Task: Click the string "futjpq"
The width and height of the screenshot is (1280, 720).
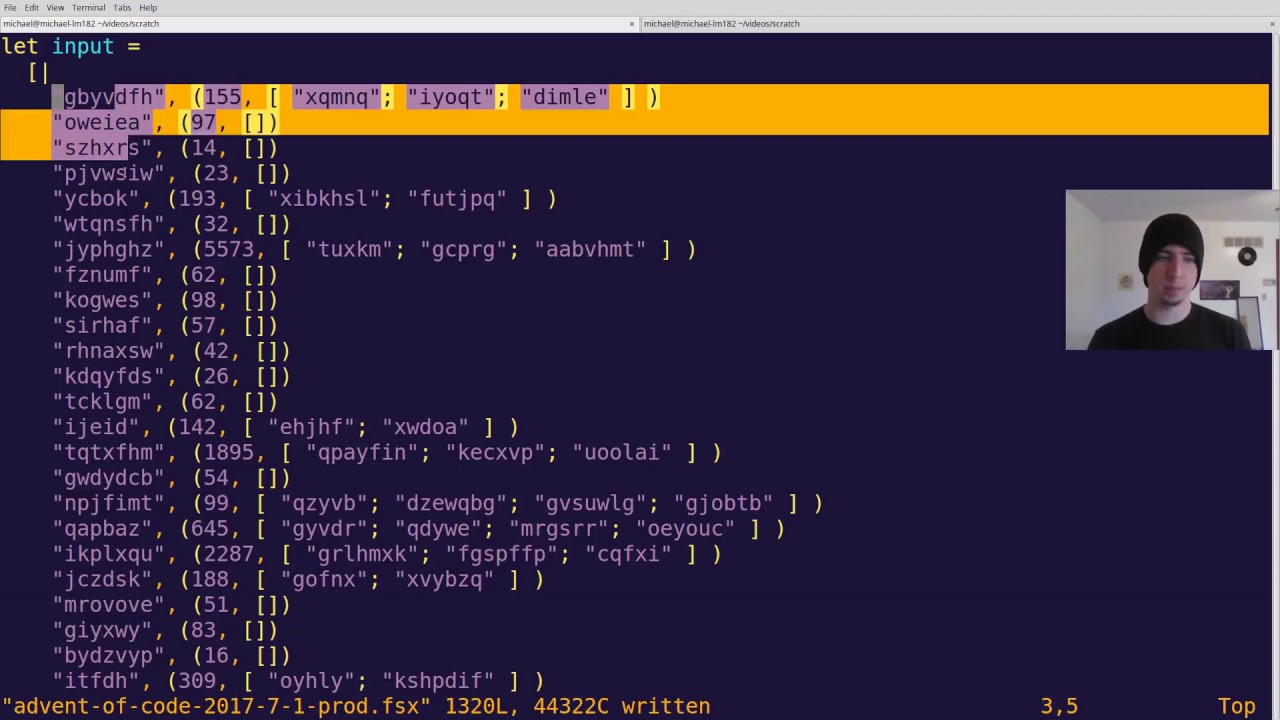Action: point(457,198)
